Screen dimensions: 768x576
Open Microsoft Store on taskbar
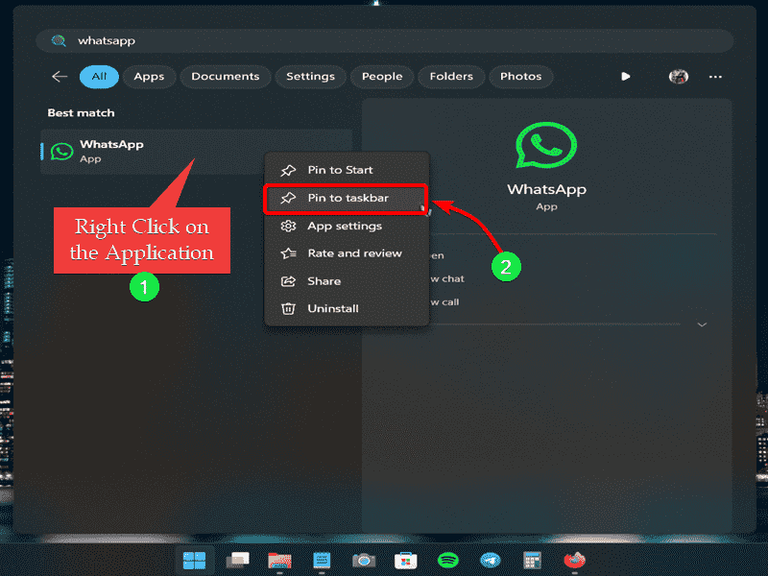[406, 560]
